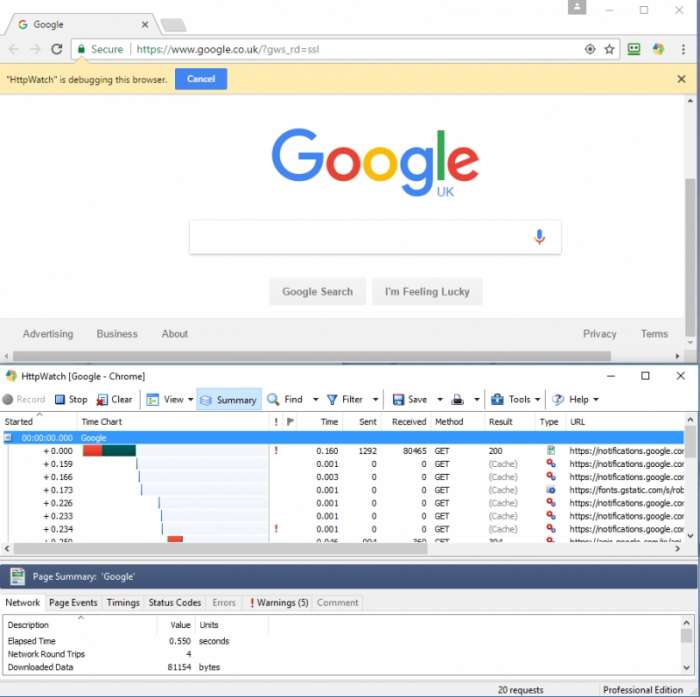Stop recording in HttpWatch
Screen dimensions: 700x697
click(x=71, y=399)
